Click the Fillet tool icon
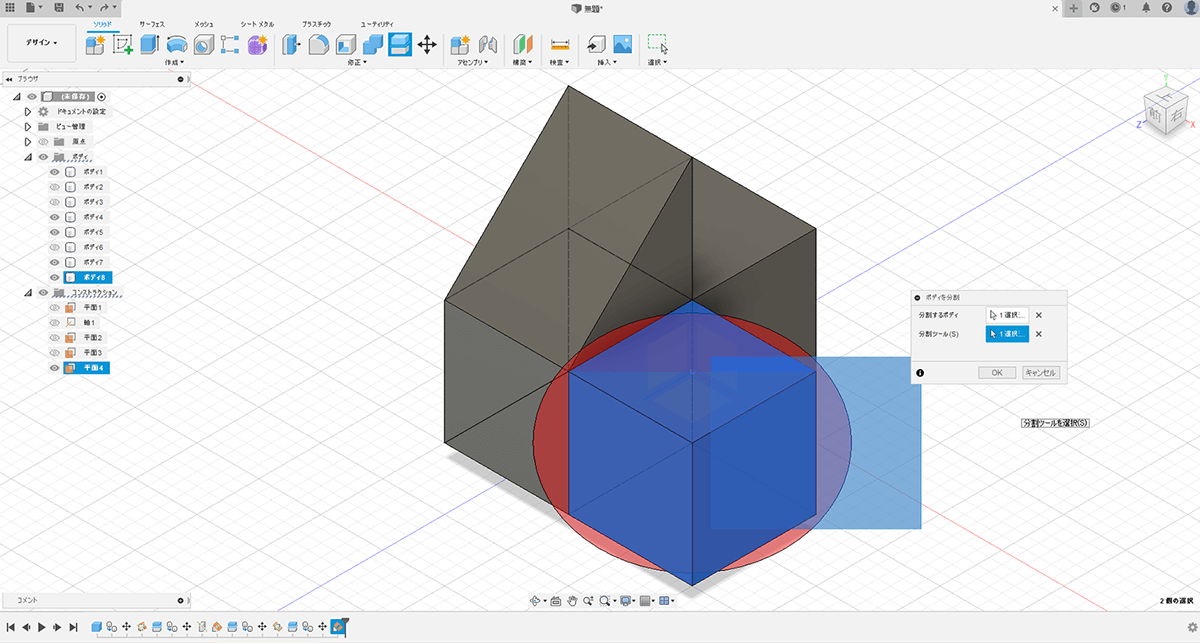 click(318, 44)
